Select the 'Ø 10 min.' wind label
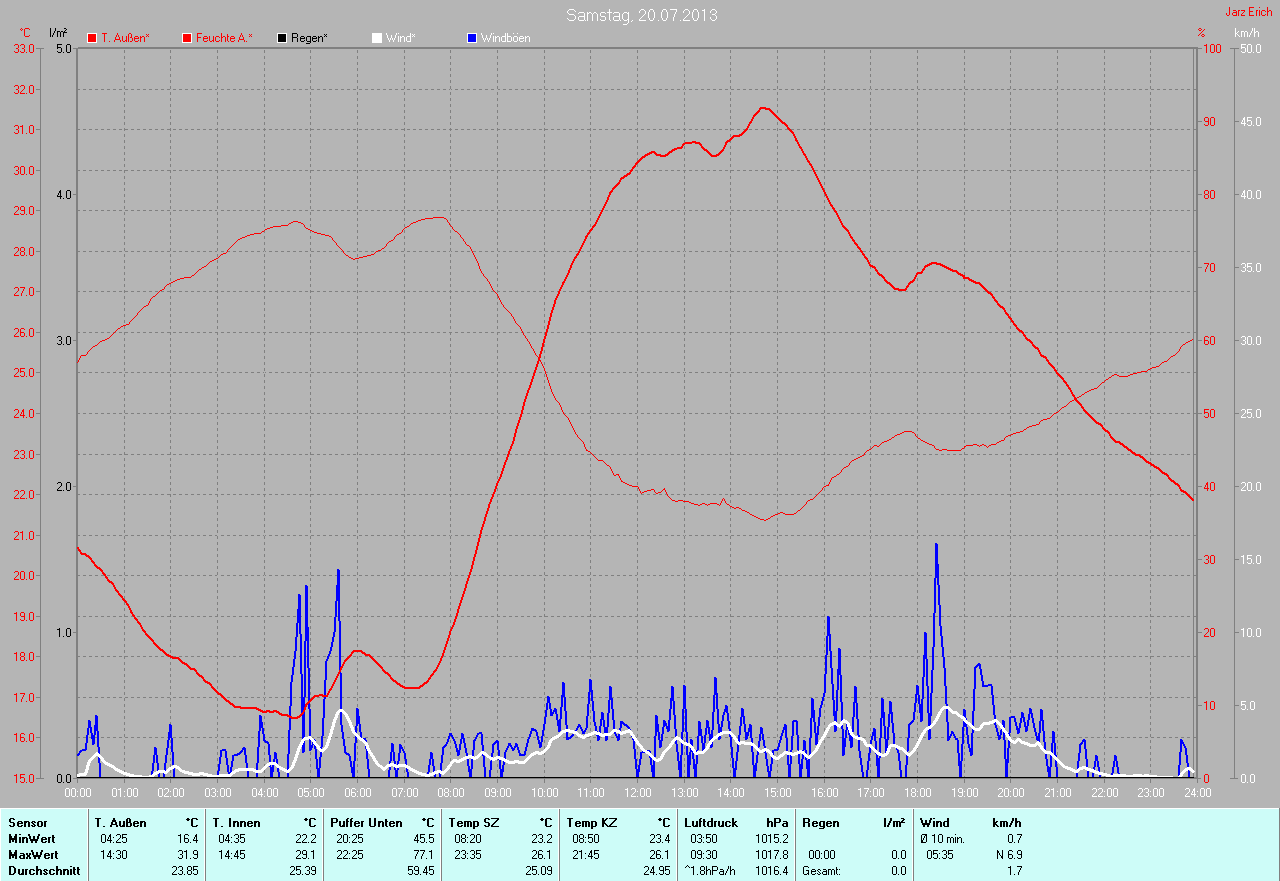This screenshot has height=881, width=1280. 941,838
